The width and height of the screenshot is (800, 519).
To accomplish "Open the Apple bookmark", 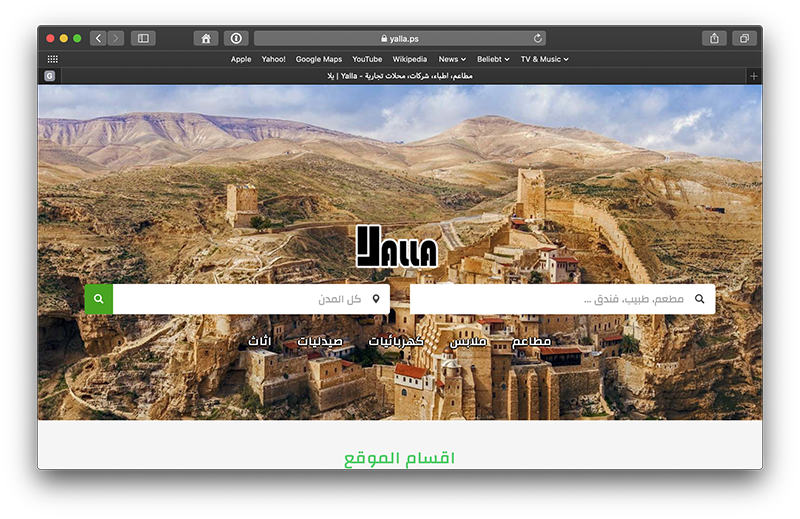I will click(241, 59).
